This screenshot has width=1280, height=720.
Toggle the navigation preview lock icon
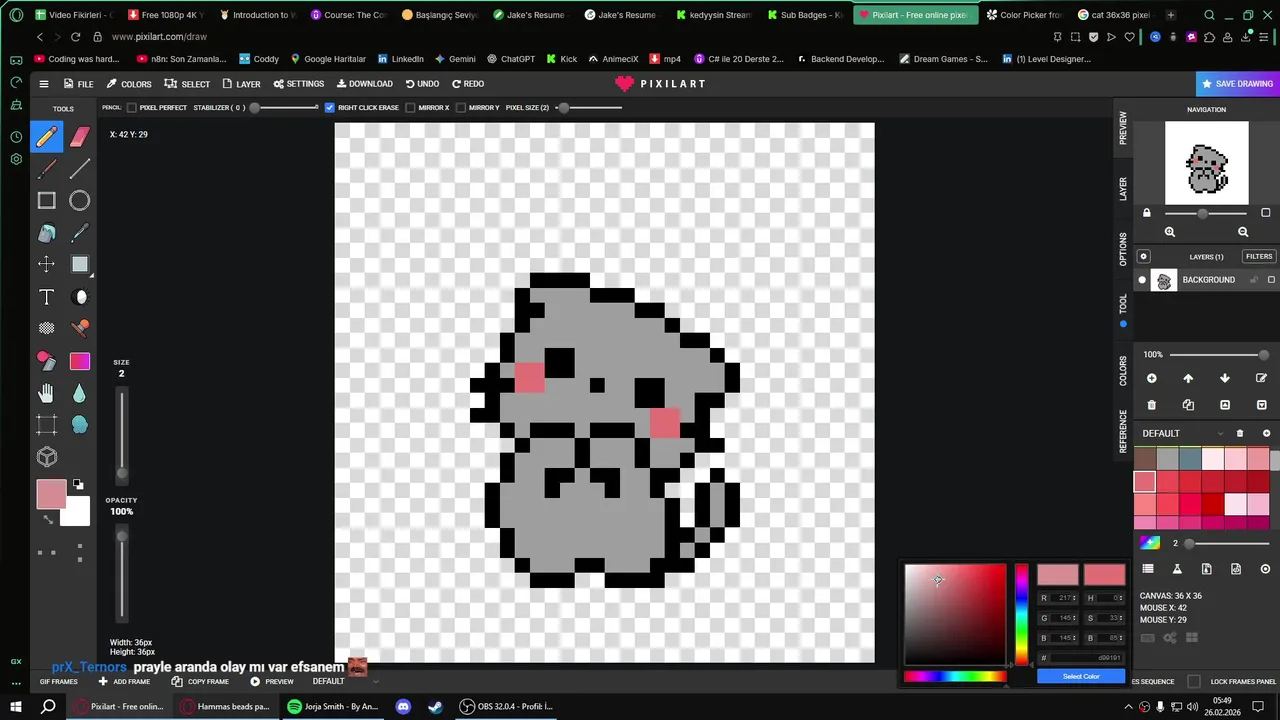1146,212
